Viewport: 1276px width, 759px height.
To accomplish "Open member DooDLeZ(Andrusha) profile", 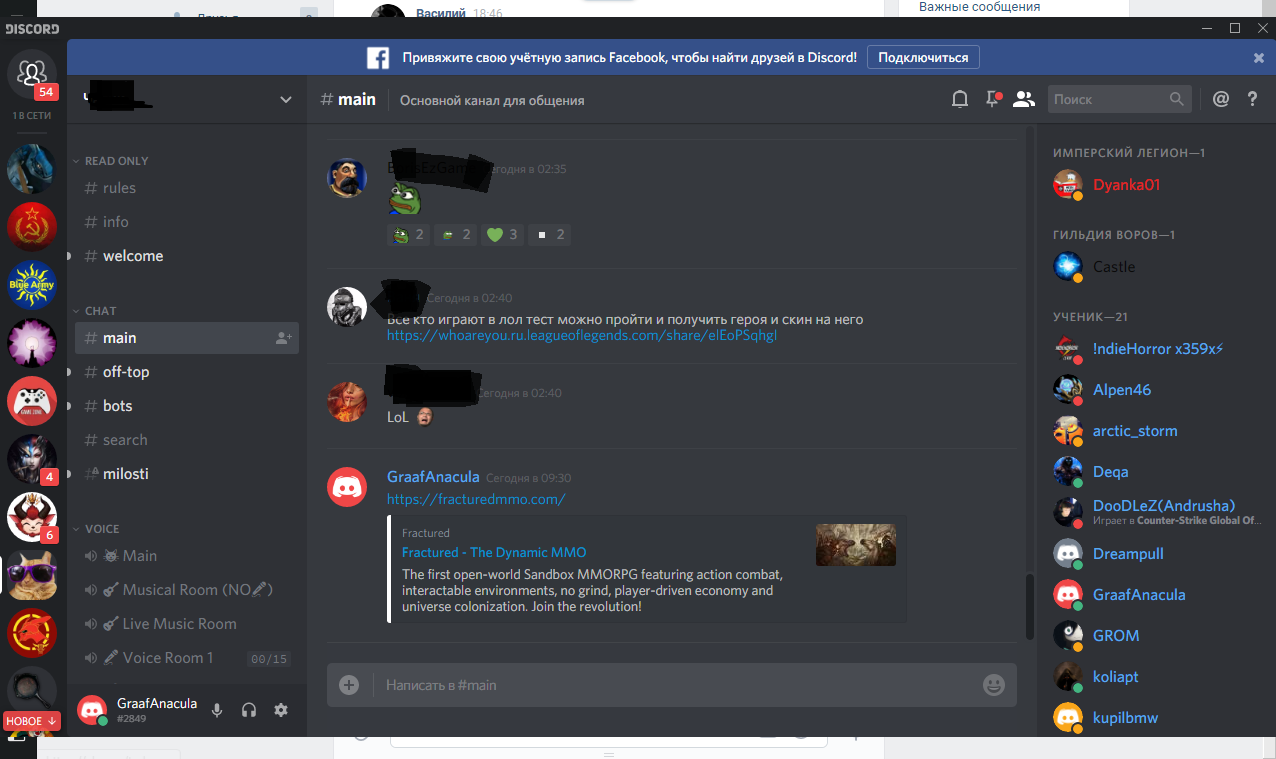I will click(x=1155, y=512).
